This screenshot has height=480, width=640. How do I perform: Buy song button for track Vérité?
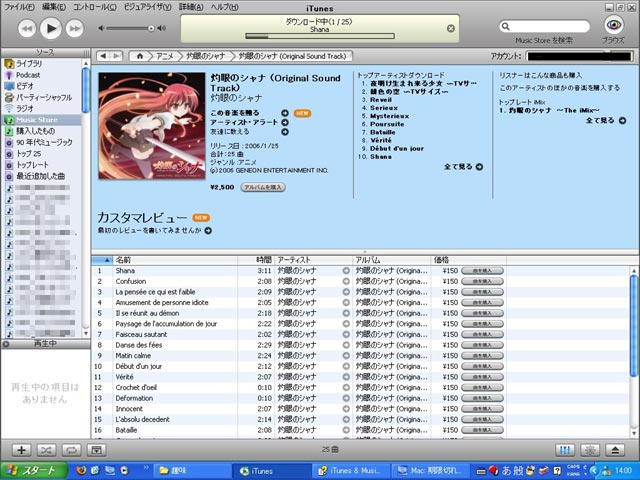click(x=482, y=377)
